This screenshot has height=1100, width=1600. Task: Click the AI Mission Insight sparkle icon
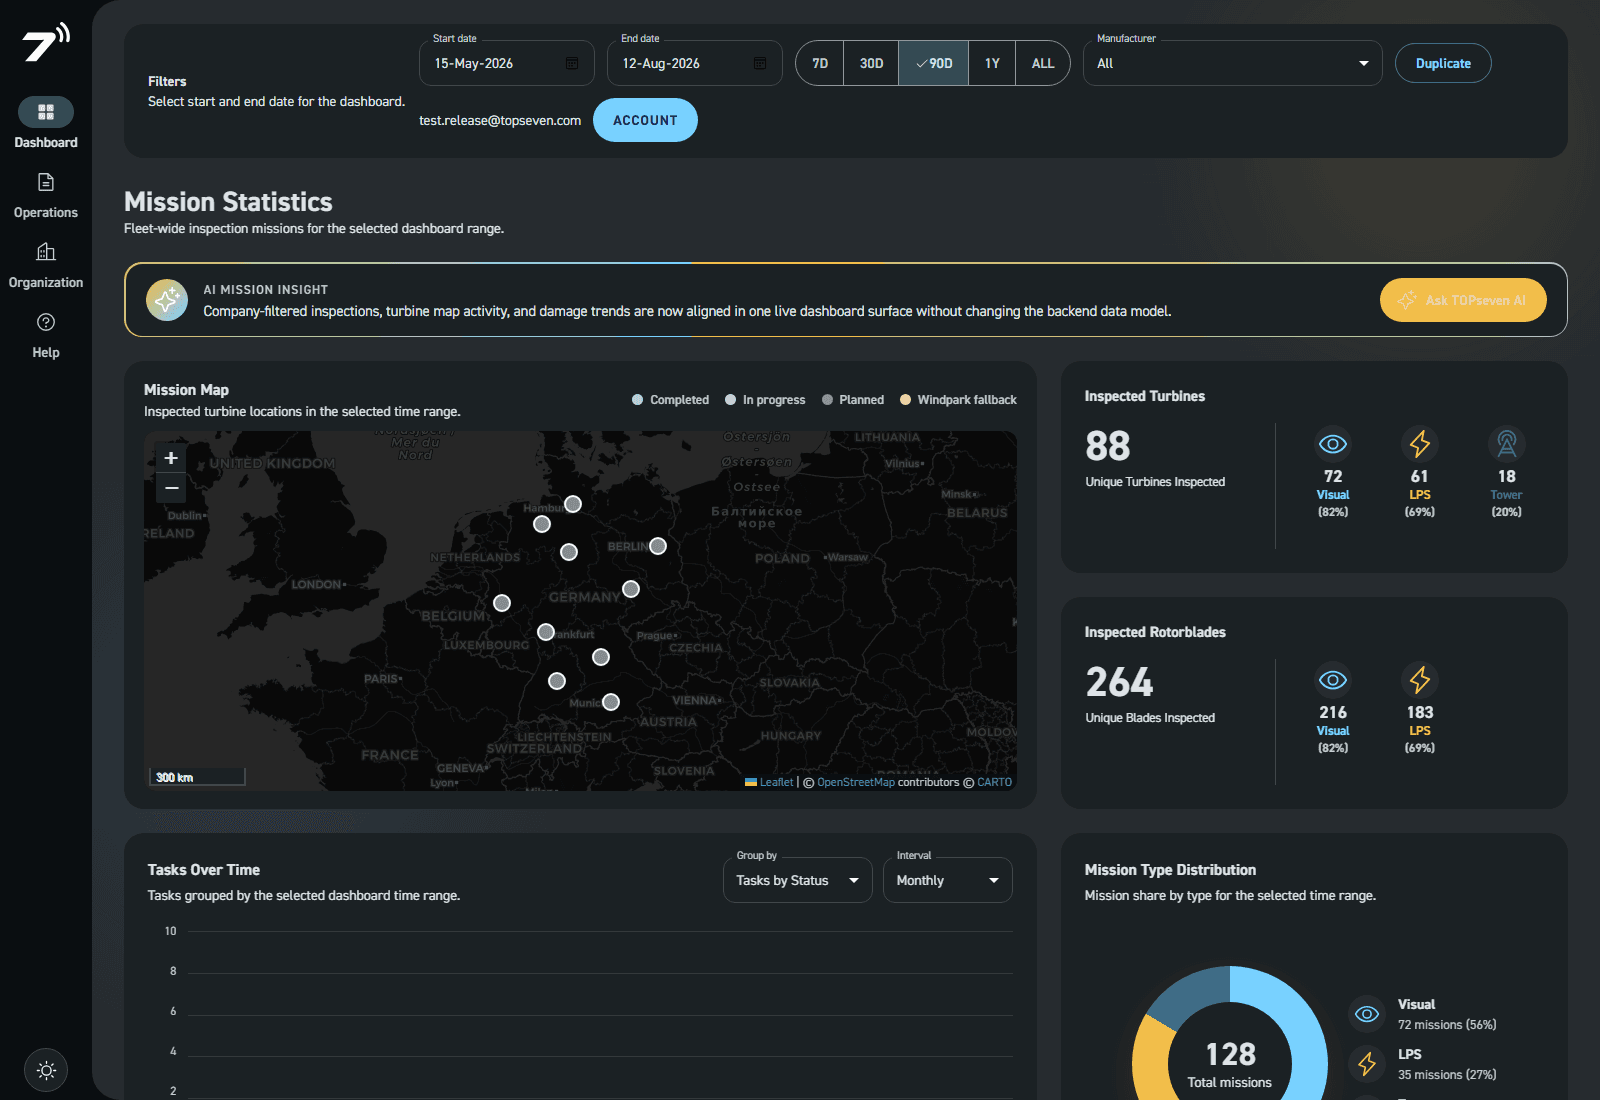click(x=167, y=300)
